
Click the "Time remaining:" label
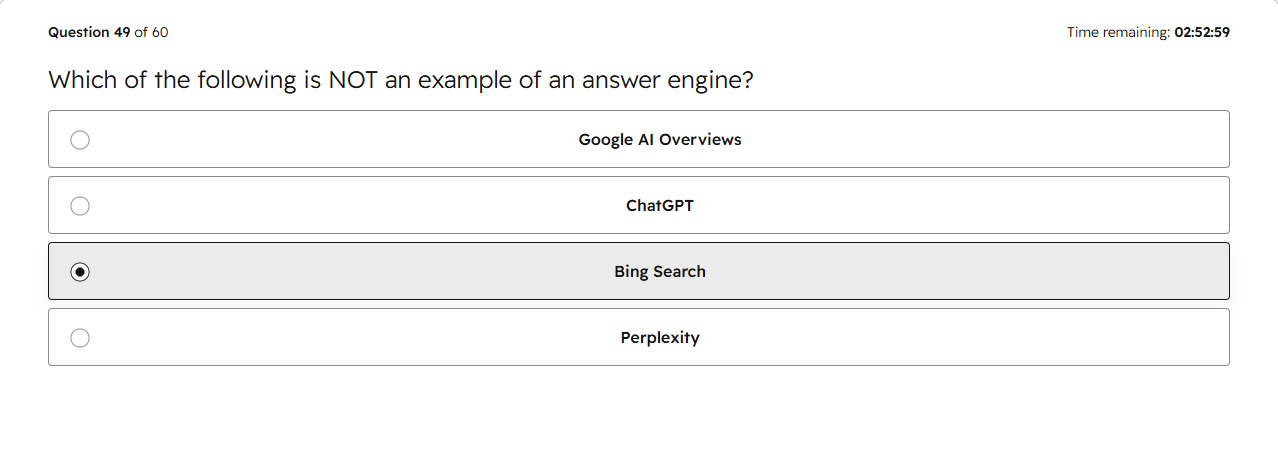1118,32
